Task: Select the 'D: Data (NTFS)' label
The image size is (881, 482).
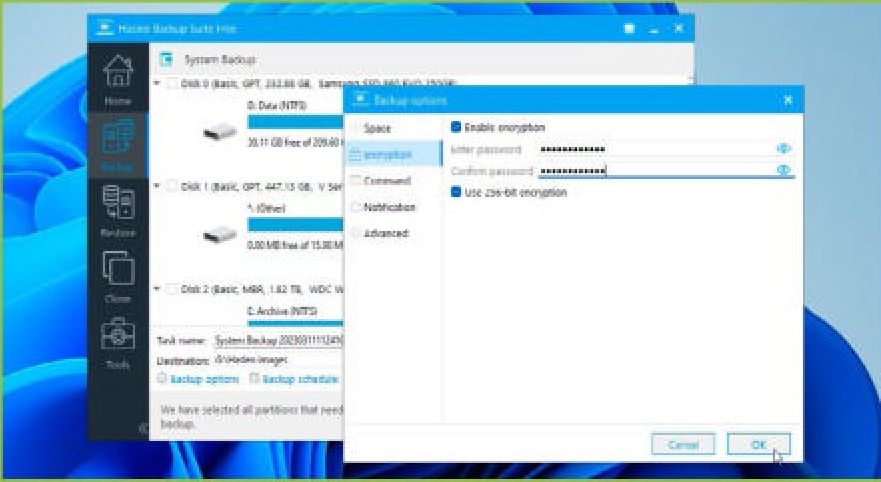Action: coord(277,105)
